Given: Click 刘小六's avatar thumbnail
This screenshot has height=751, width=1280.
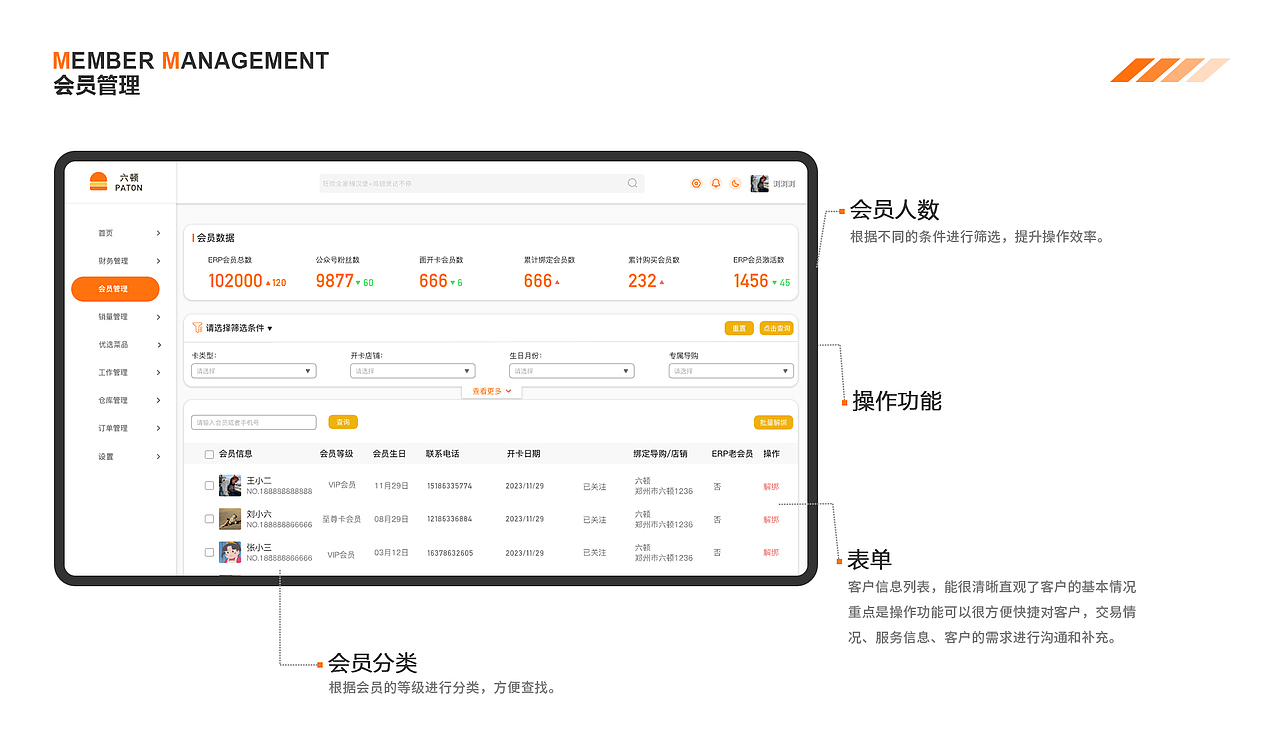Looking at the screenshot, I should point(230,519).
